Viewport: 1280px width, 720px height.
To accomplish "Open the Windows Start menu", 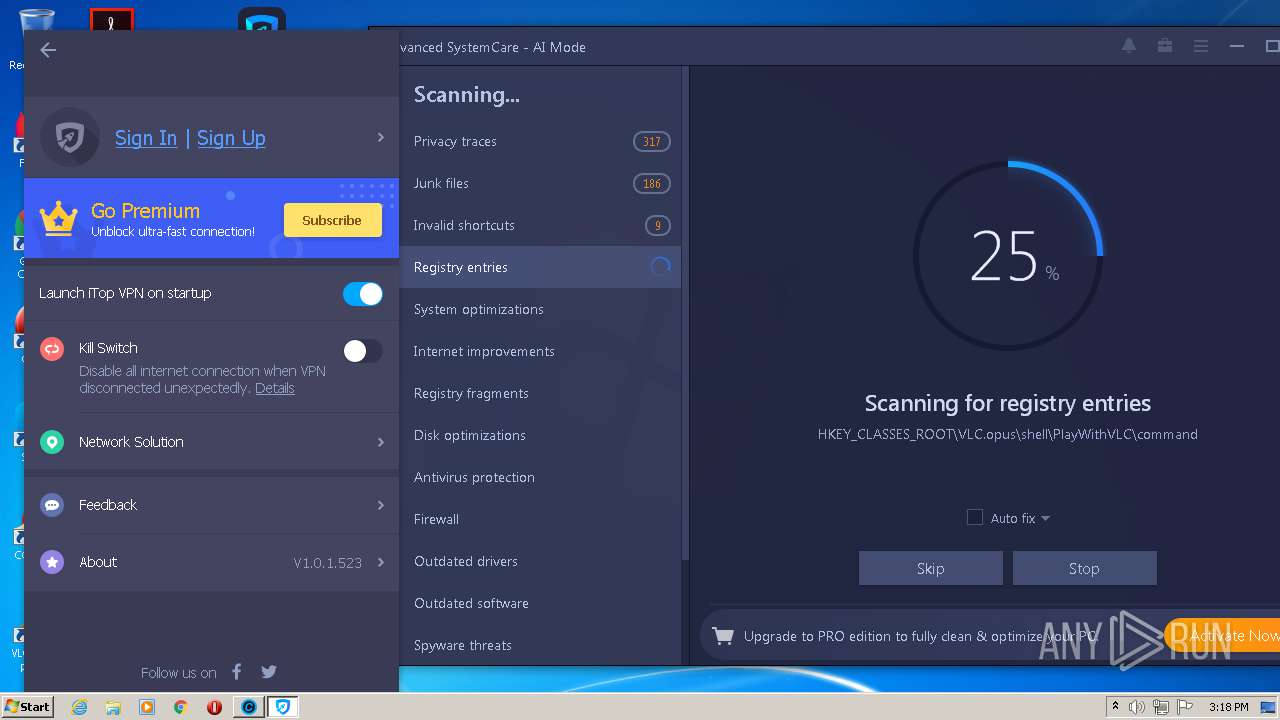I will (x=27, y=707).
